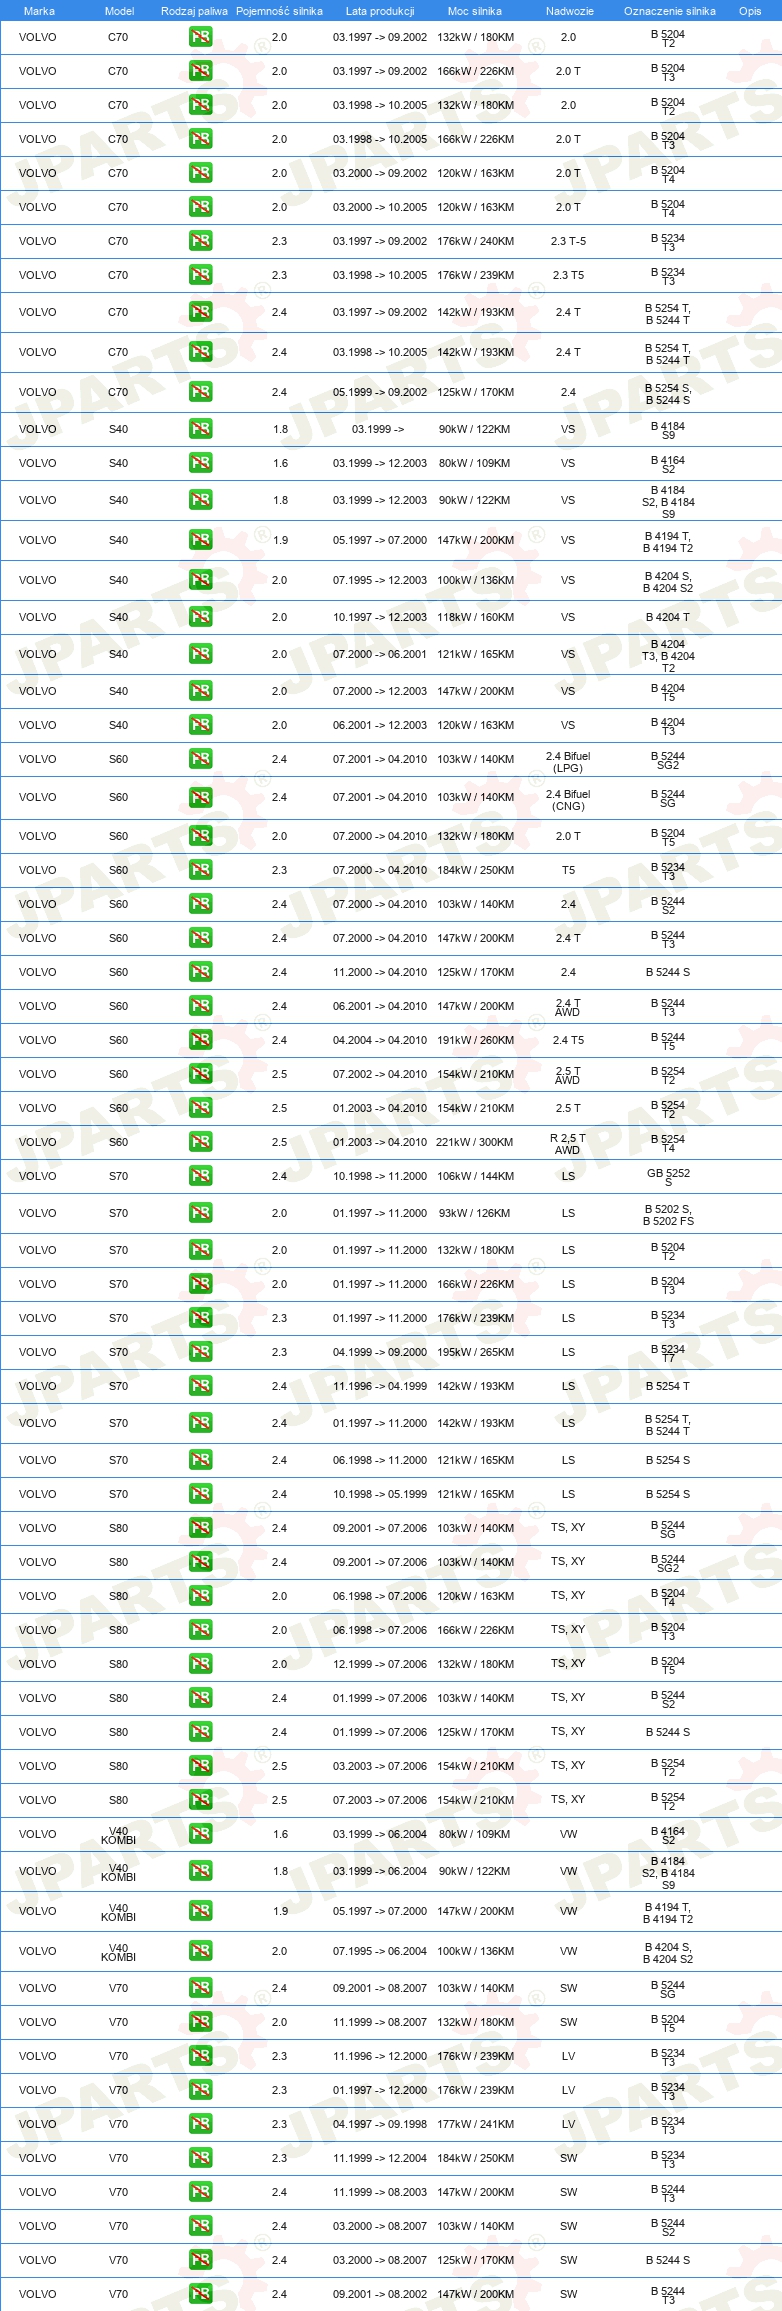Click the Nadwozie column header

pyautogui.click(x=570, y=11)
